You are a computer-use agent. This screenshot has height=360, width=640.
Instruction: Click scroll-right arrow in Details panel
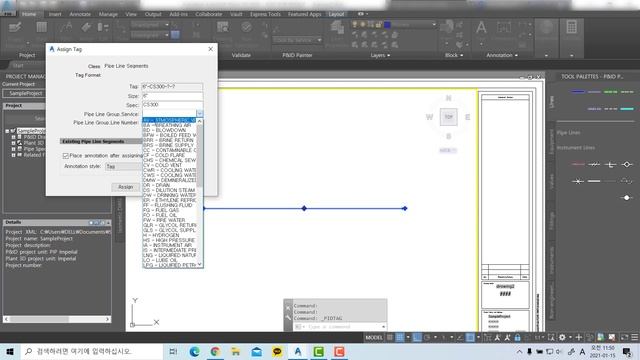pyautogui.click(x=107, y=319)
